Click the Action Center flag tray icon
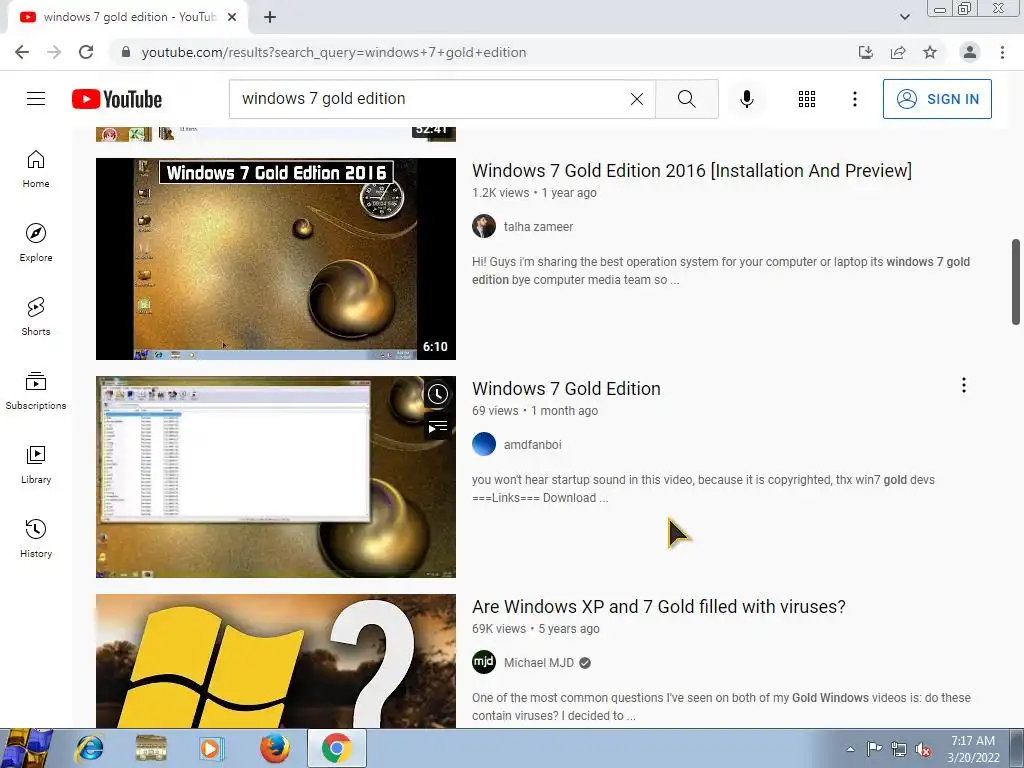 (874, 749)
